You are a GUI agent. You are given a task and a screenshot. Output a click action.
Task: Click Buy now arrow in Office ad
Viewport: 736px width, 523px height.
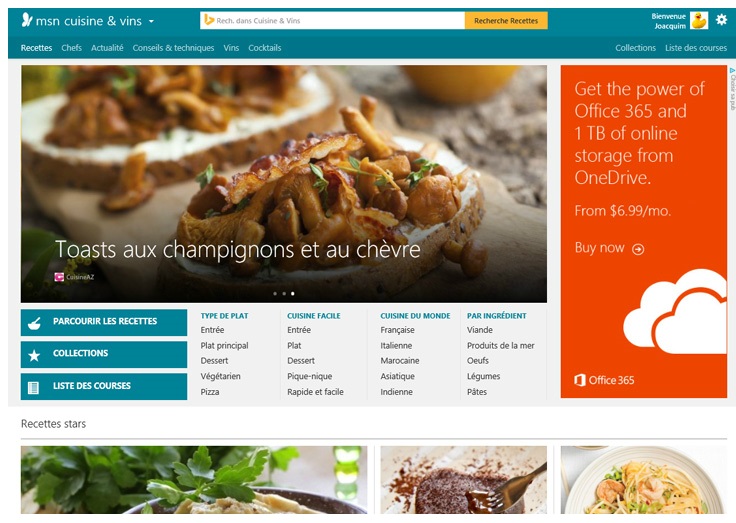tap(638, 249)
